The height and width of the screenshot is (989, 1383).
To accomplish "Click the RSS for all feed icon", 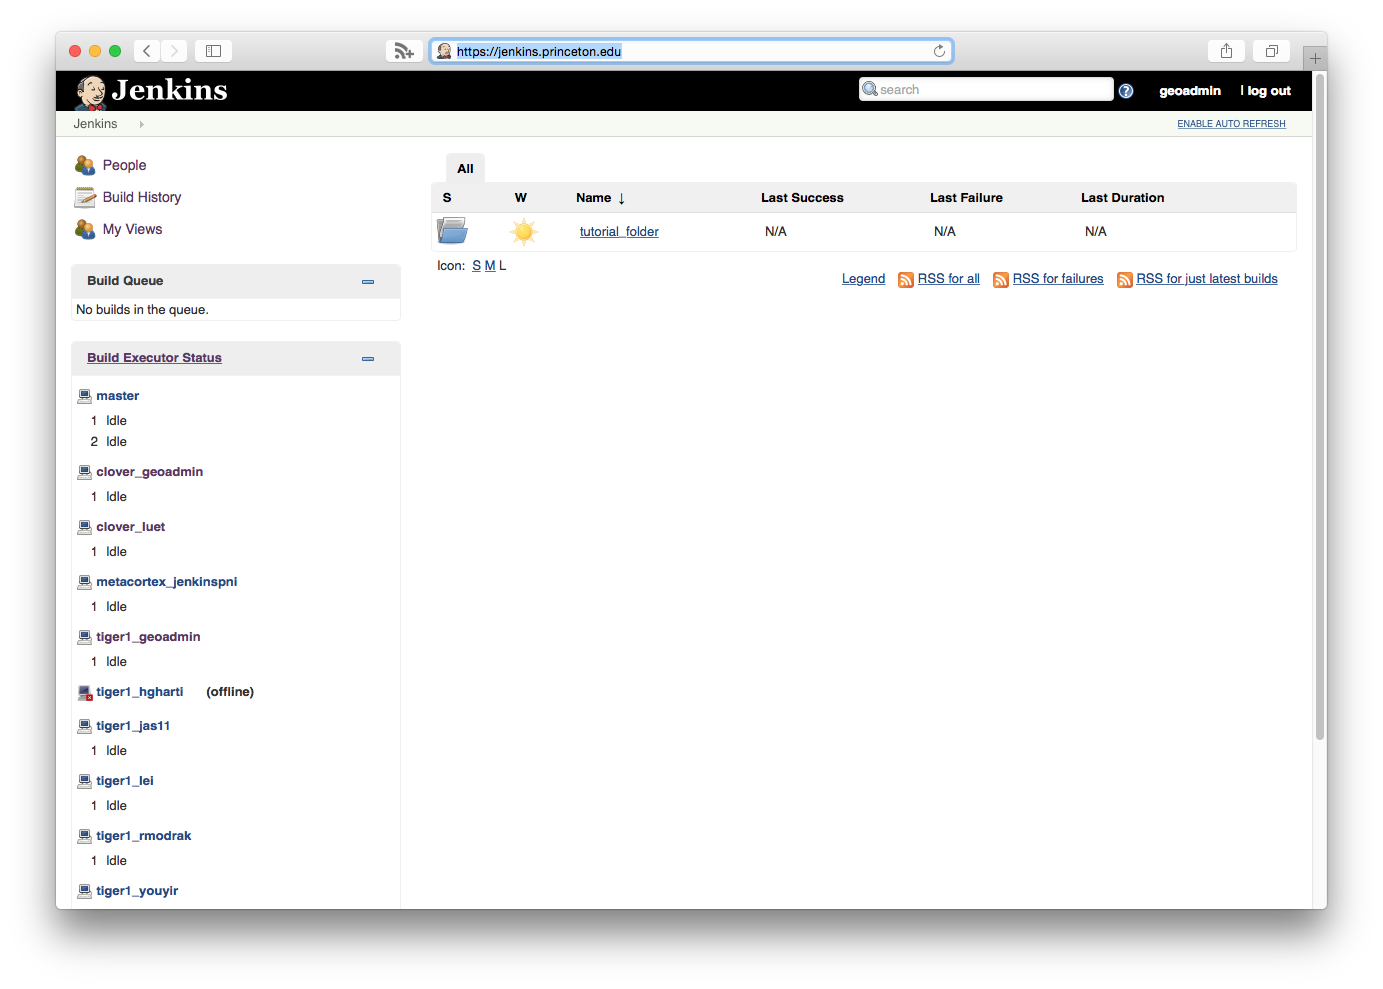I will (906, 280).
